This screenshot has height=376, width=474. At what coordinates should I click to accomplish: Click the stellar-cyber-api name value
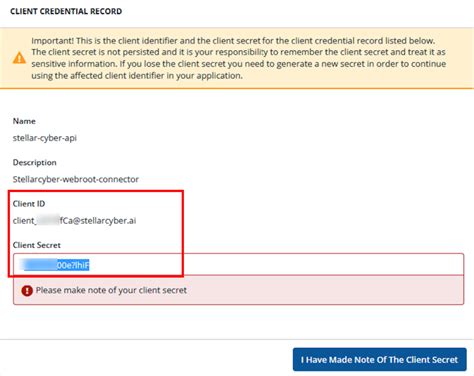(x=45, y=138)
